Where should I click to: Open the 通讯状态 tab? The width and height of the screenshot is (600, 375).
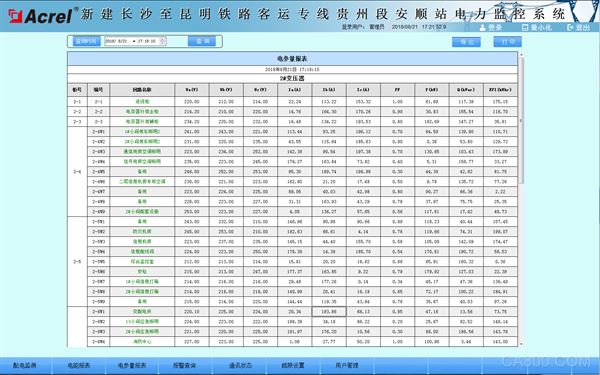tap(240, 365)
